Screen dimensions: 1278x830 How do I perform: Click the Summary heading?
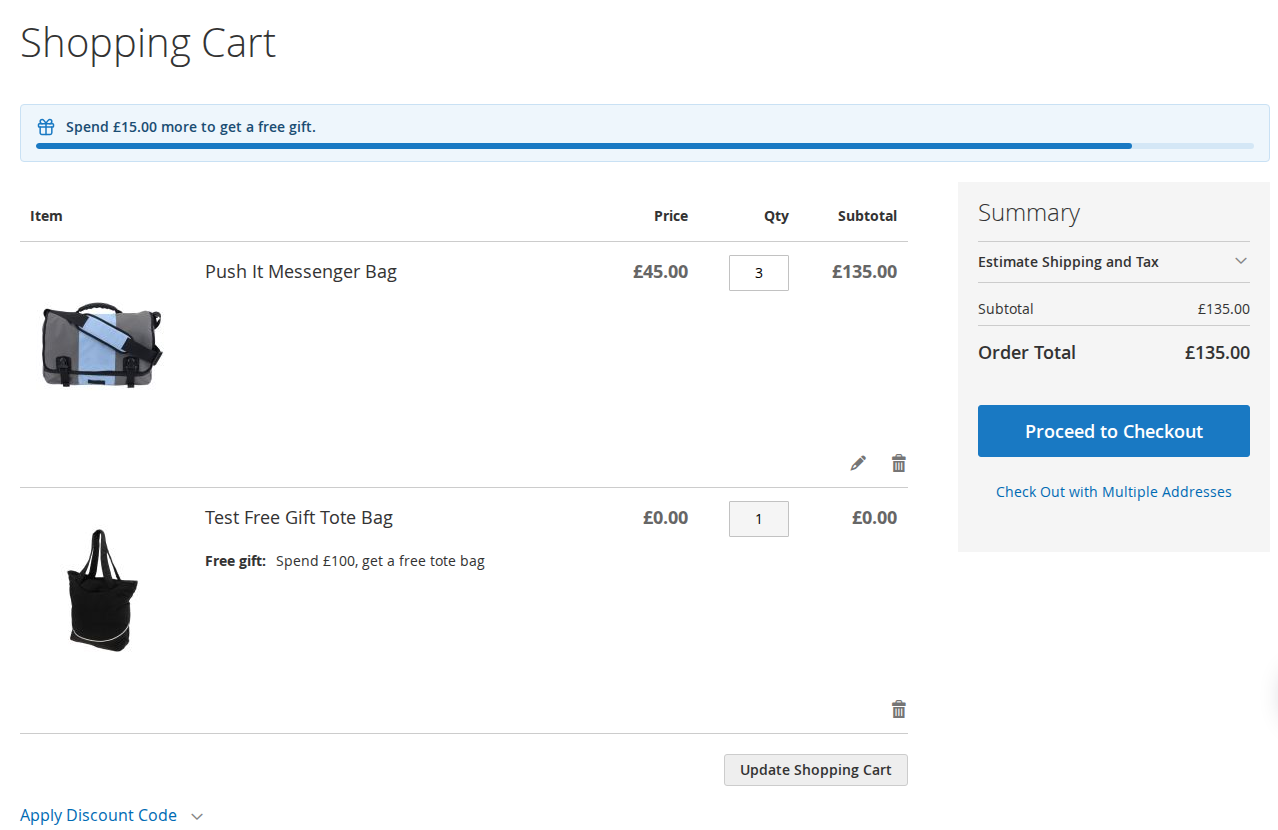pyautogui.click(x=1029, y=213)
